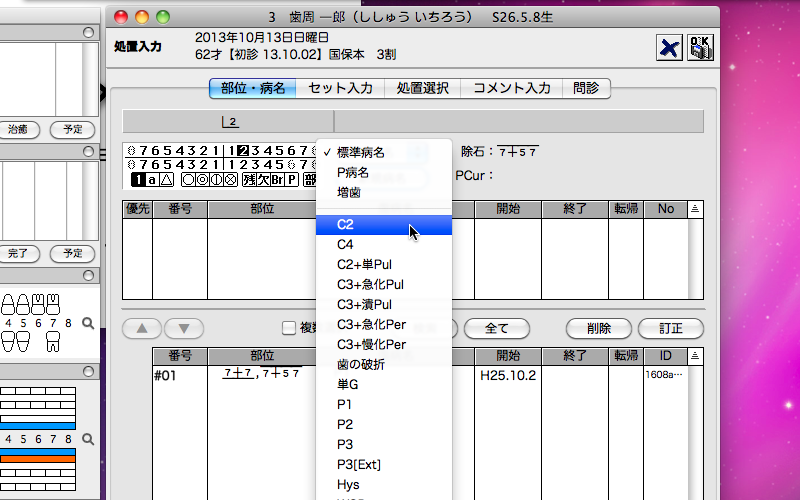The image size is (800, 500).
Task: Click the 欠 missing tooth icon
Action: point(266,180)
